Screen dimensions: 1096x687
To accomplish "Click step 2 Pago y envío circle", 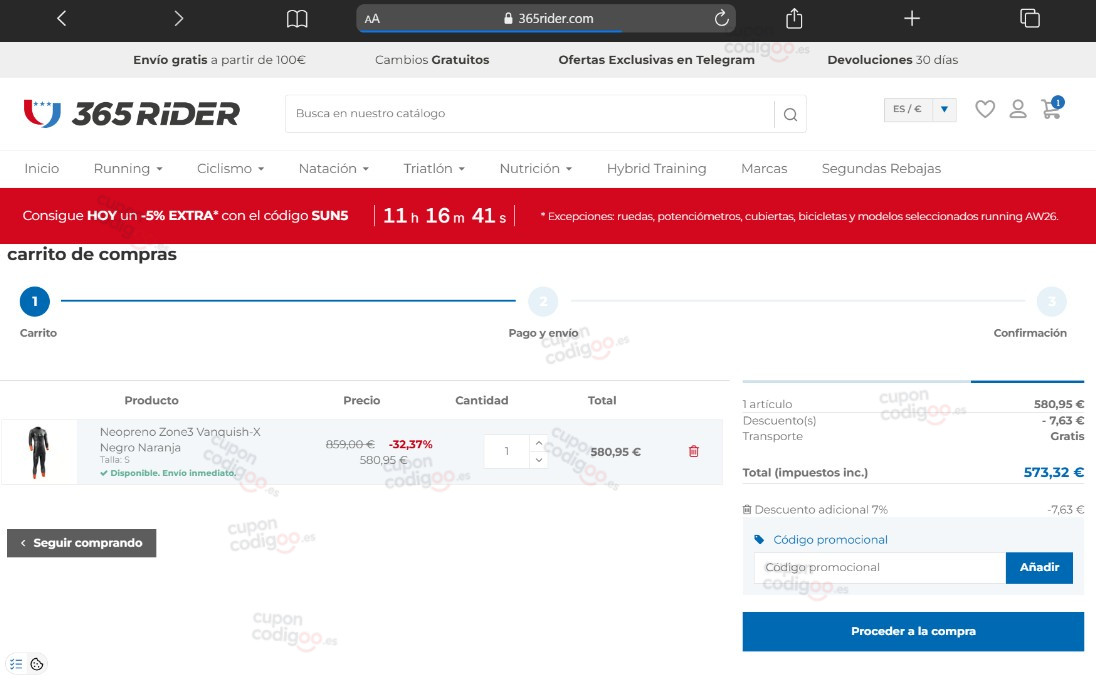I will (x=543, y=302).
